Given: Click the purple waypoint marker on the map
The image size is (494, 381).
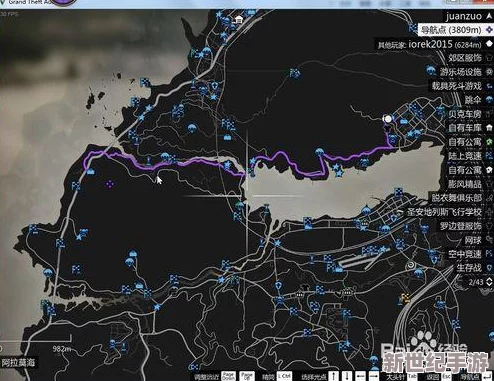Looking at the screenshot, I should [110, 184].
